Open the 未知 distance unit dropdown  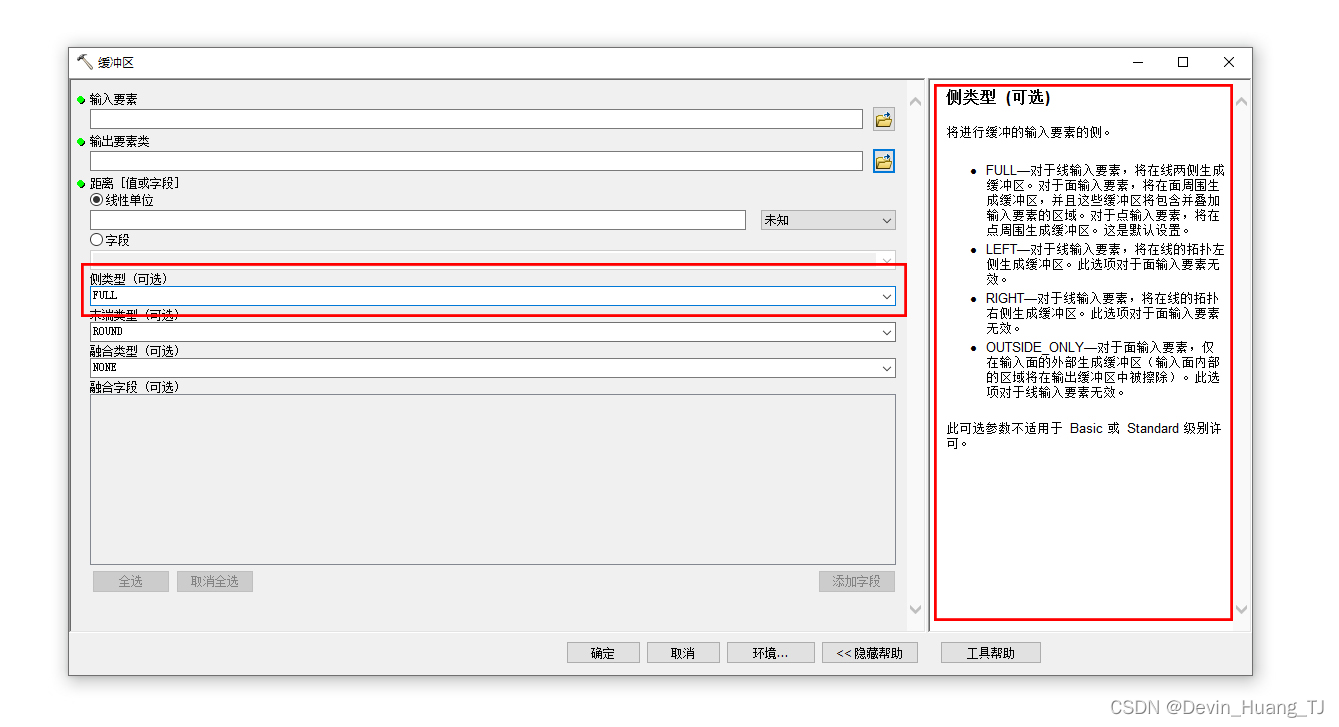point(828,220)
